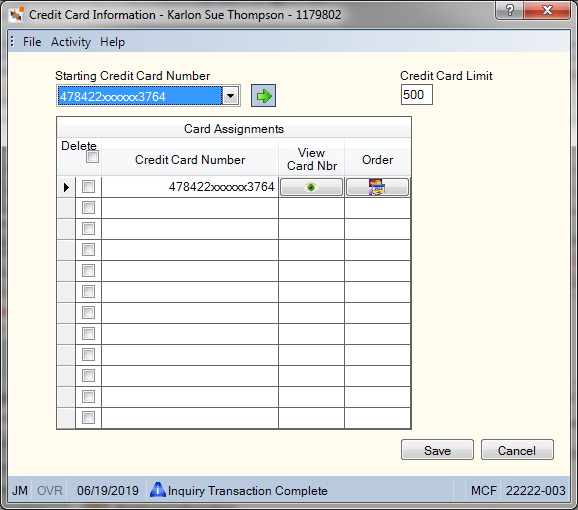Click the Card Assignments table title
The width and height of the screenshot is (578, 510).
click(234, 129)
